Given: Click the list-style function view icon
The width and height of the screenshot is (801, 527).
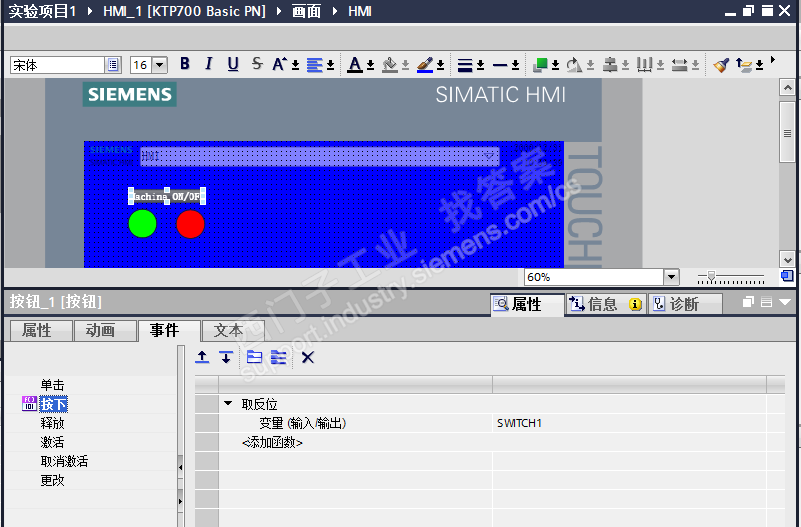Looking at the screenshot, I should [x=278, y=357].
